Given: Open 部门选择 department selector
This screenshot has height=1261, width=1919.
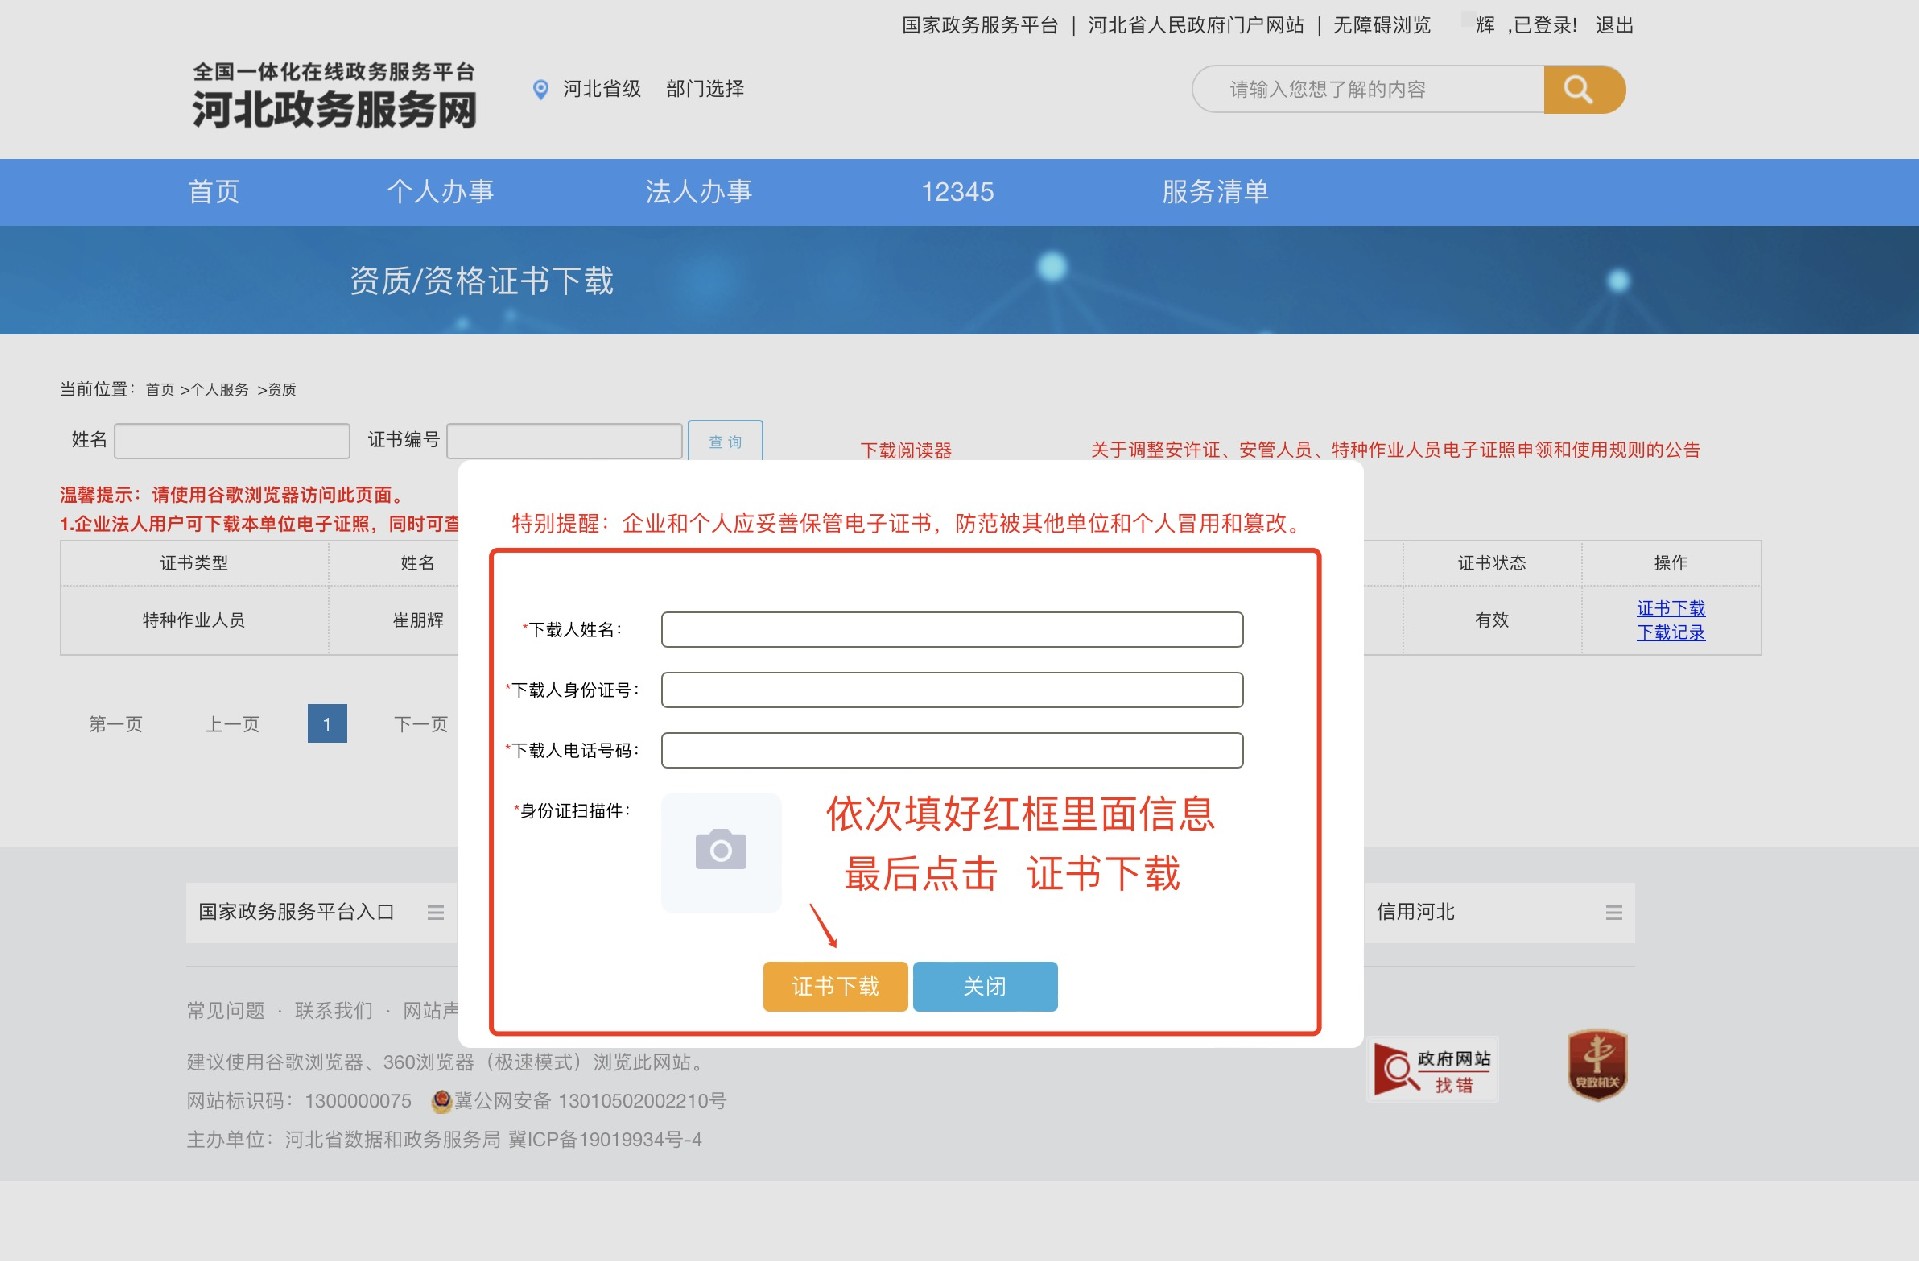Looking at the screenshot, I should point(705,89).
